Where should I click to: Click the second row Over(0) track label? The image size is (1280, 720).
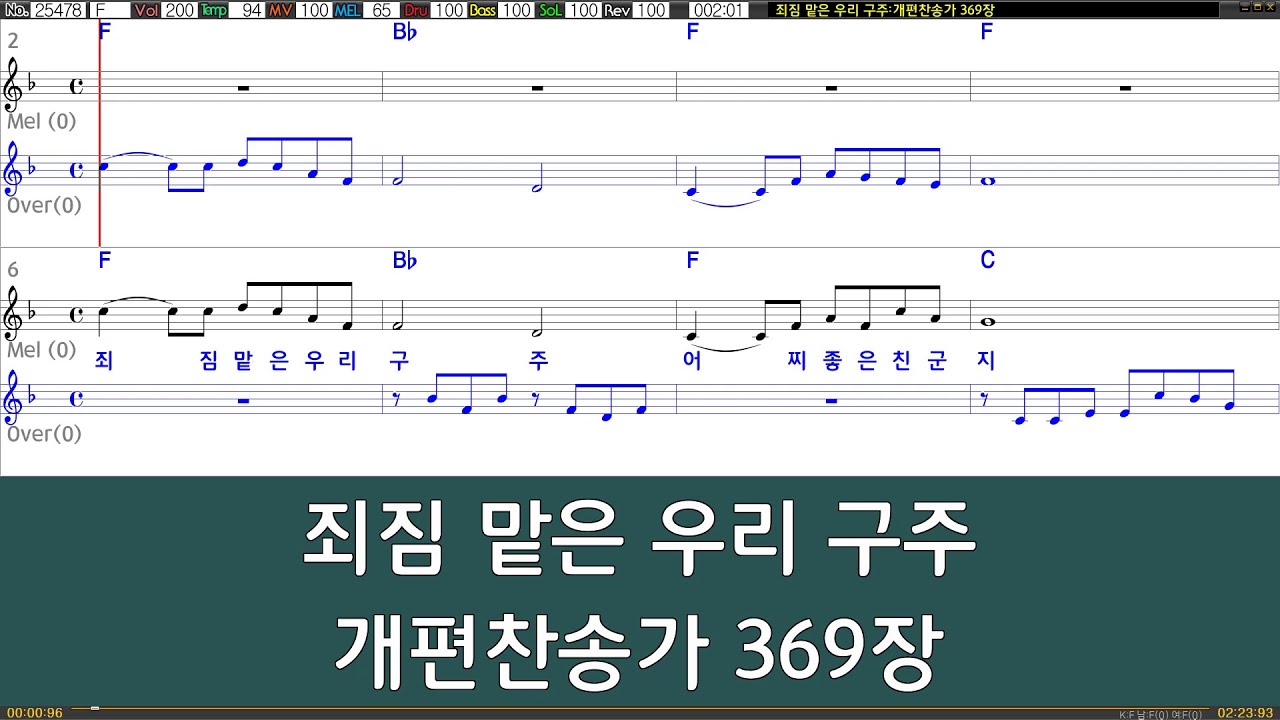pos(44,434)
